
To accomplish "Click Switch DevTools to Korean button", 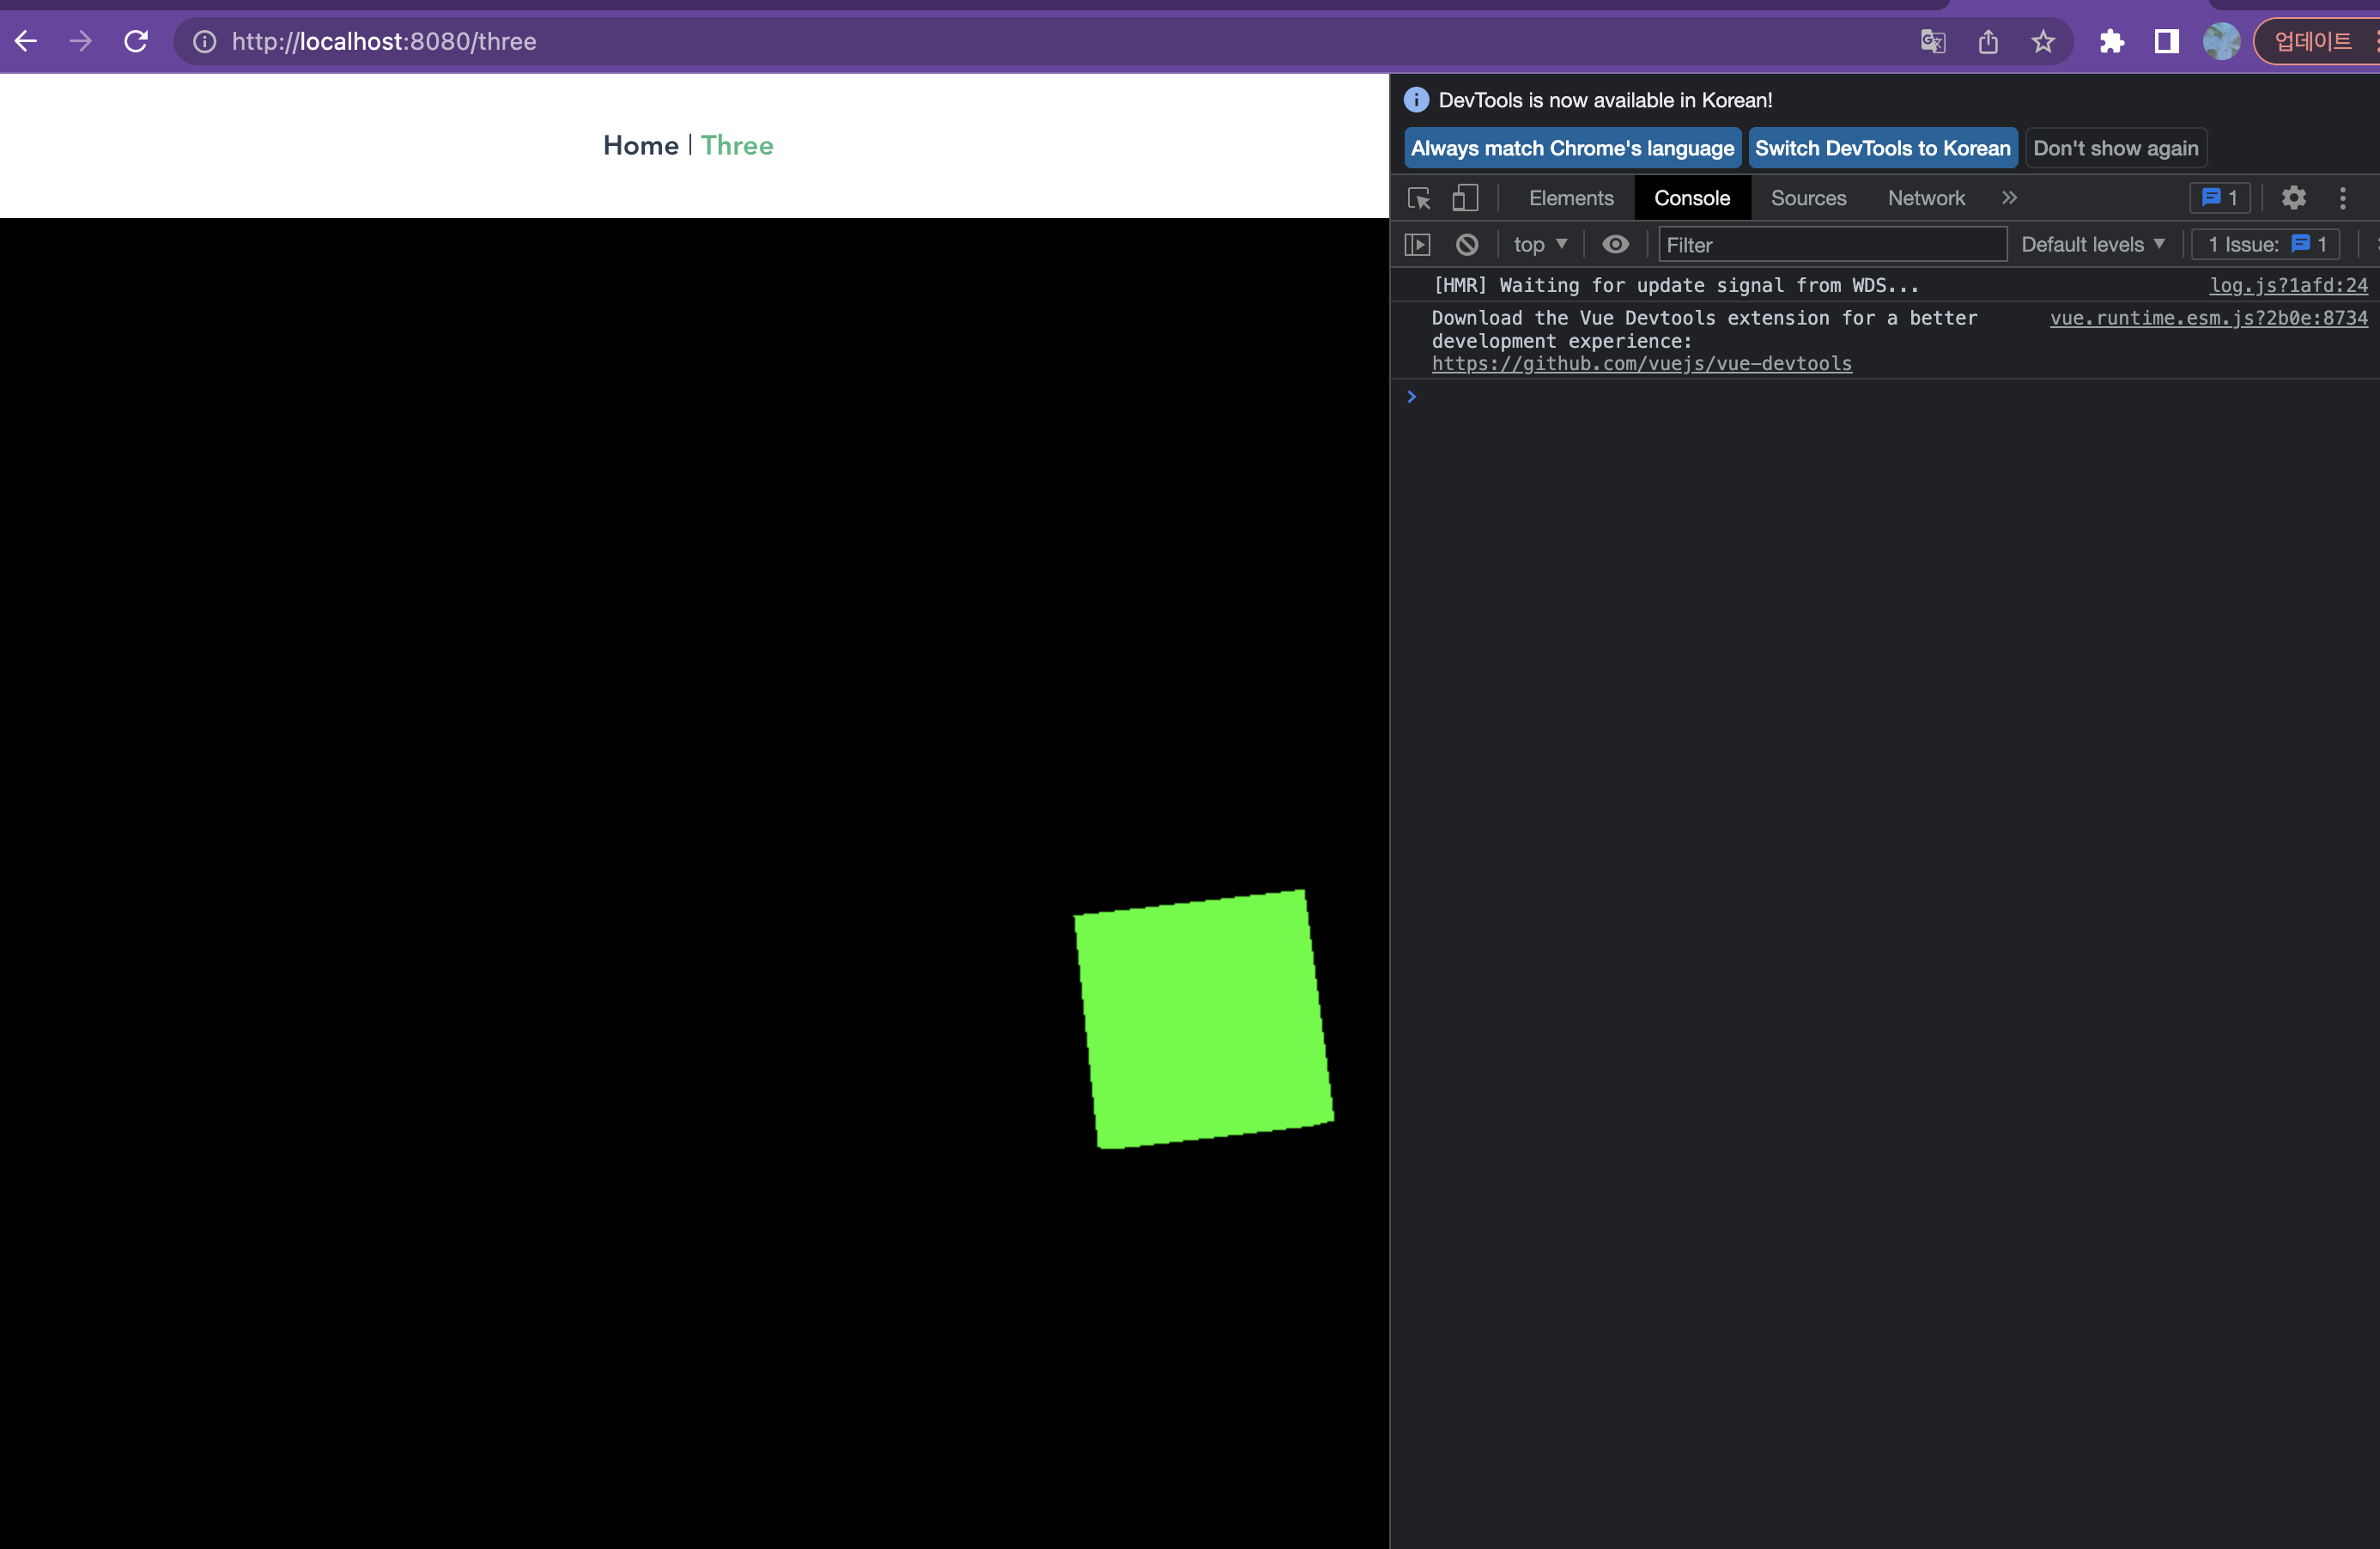I will tap(1882, 148).
